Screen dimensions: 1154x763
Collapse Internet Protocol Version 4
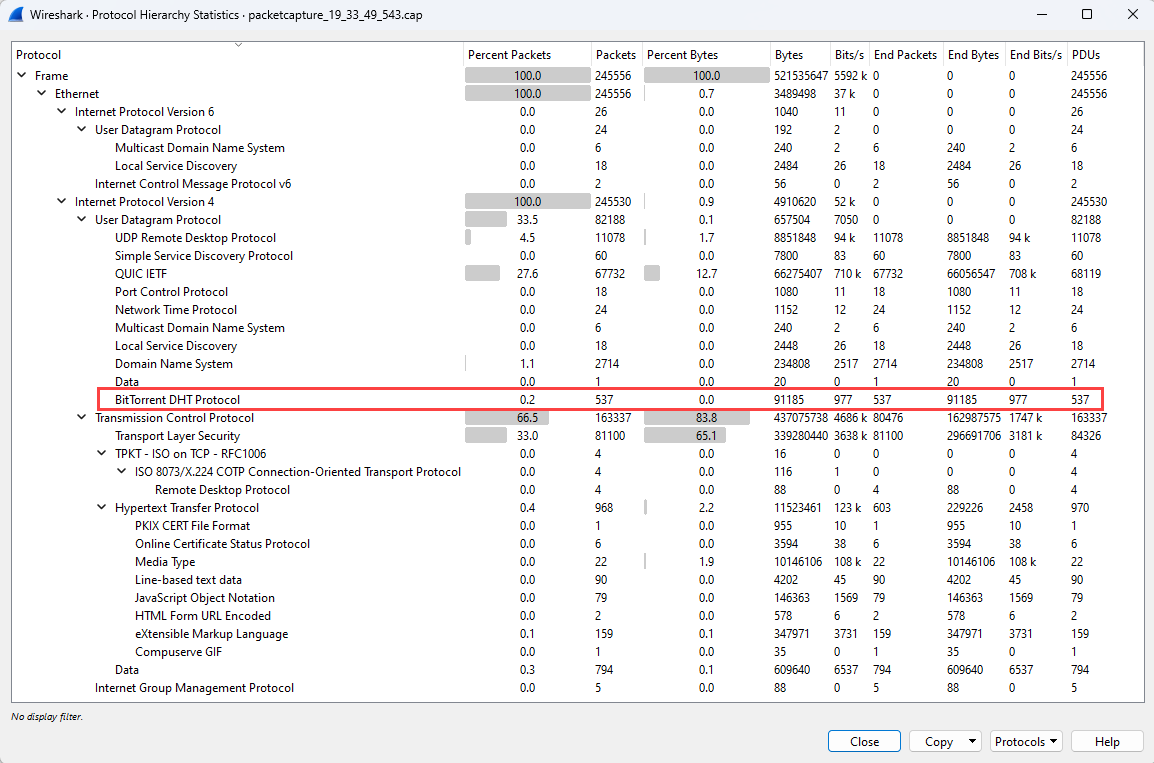click(x=61, y=201)
